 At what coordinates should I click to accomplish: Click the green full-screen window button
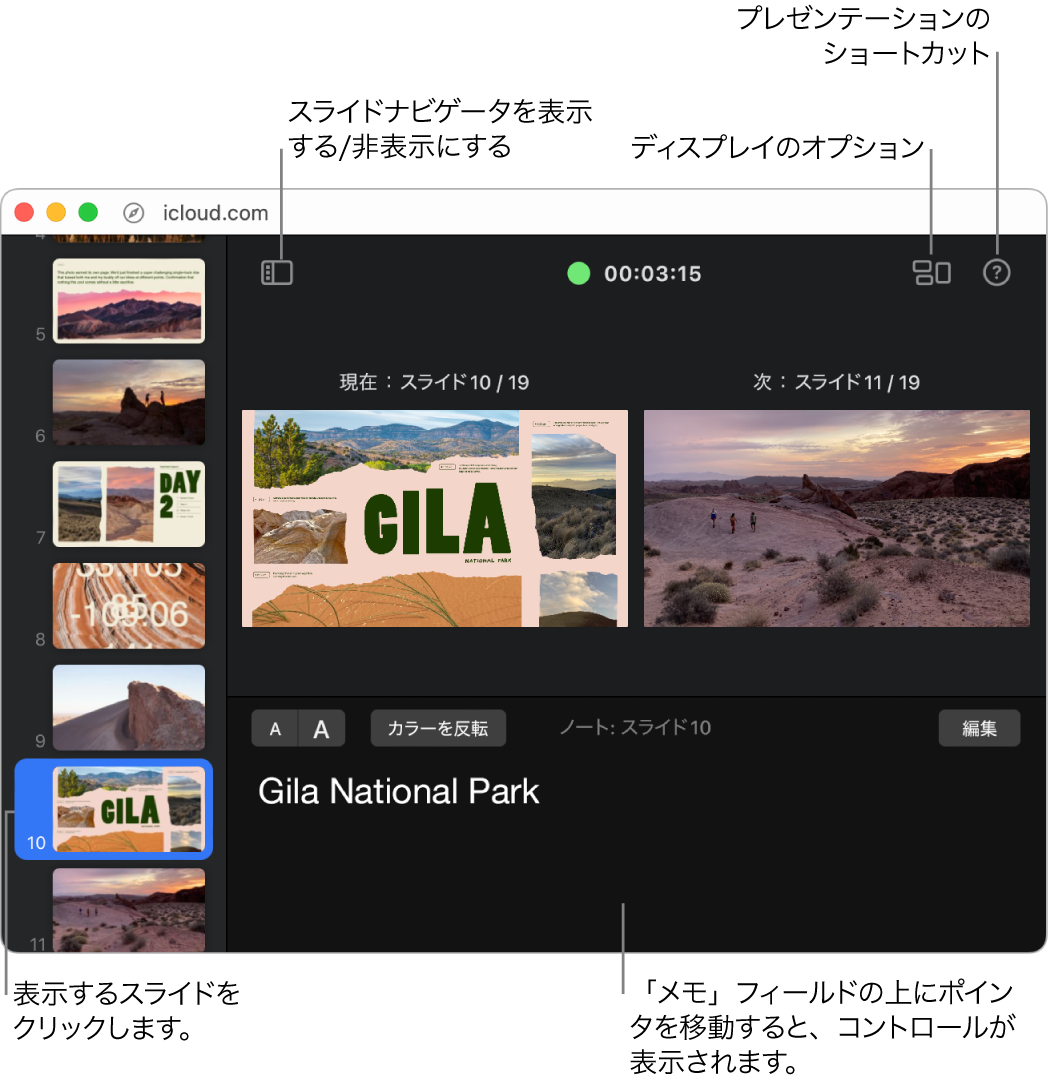click(88, 212)
